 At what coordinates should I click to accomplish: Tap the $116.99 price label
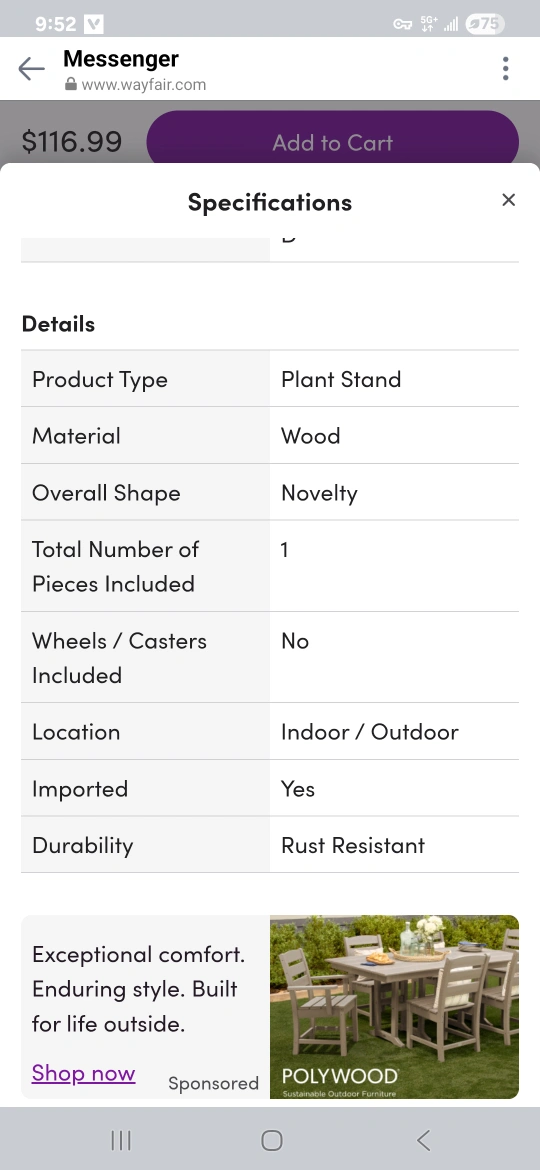click(72, 141)
